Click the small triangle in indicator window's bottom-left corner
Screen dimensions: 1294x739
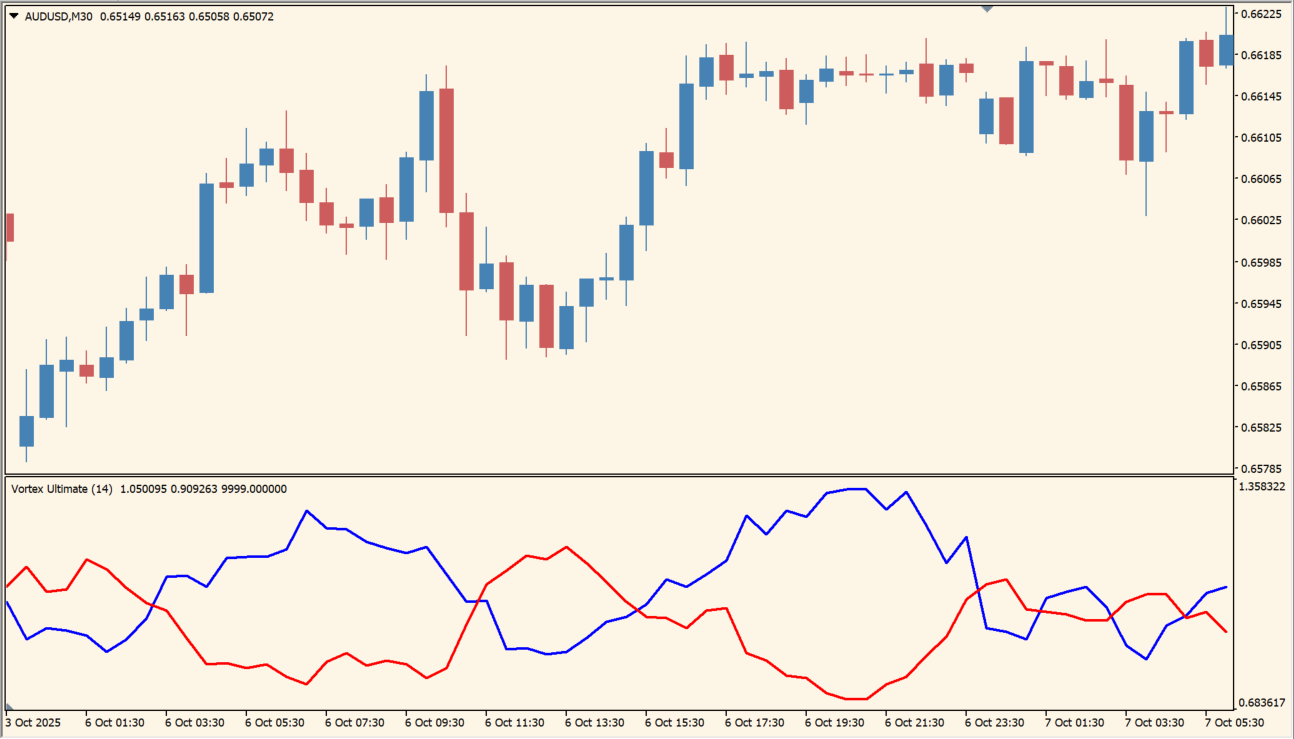[10, 706]
